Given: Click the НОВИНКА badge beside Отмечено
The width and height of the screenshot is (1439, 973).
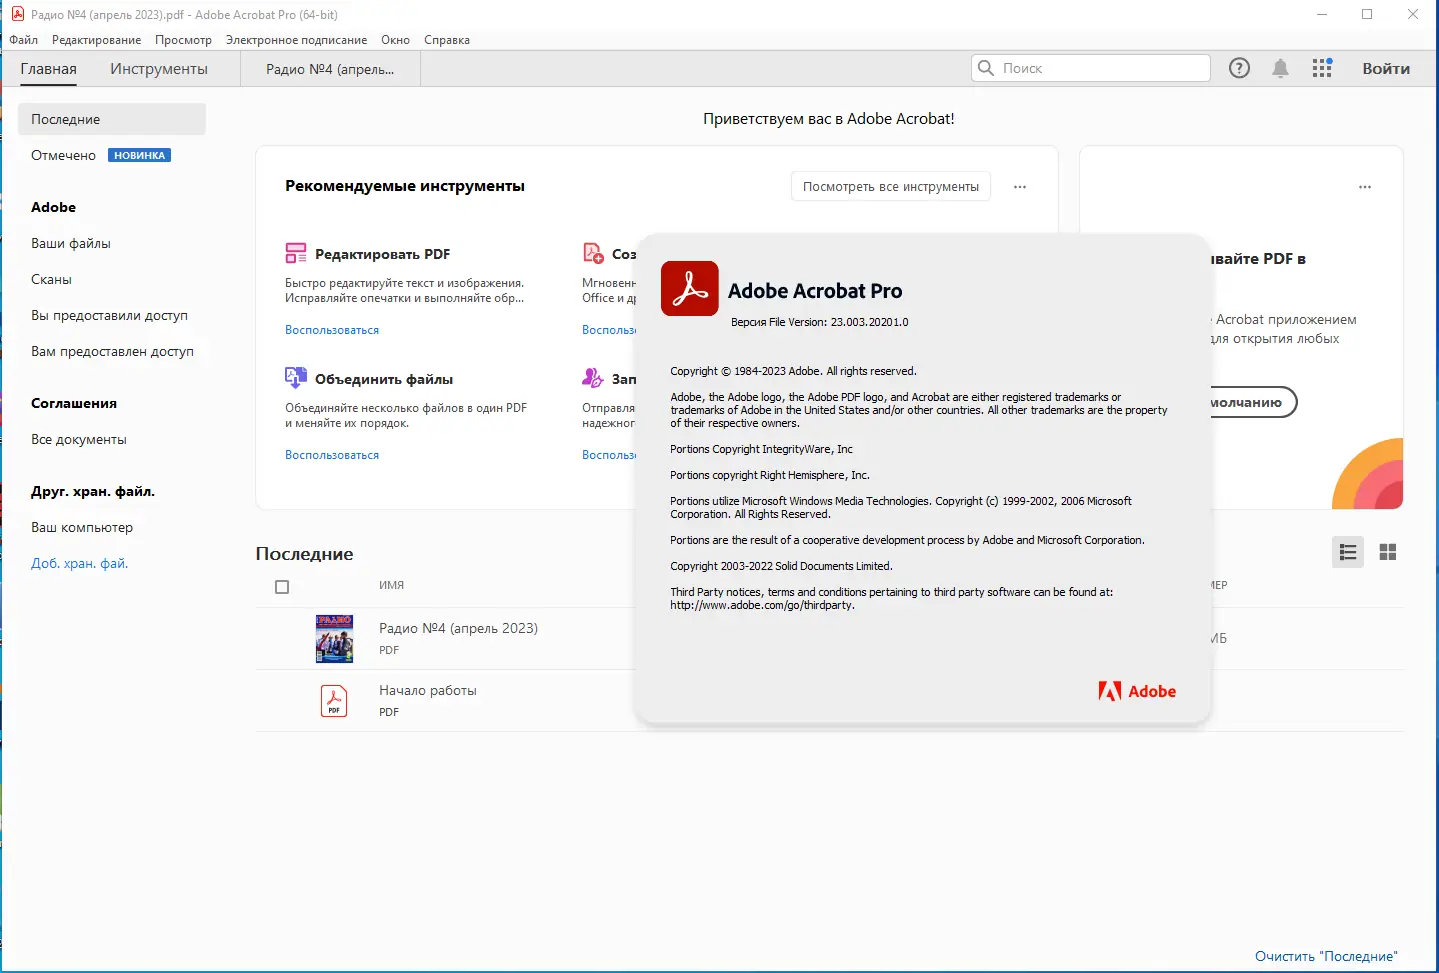Looking at the screenshot, I should tap(139, 155).
